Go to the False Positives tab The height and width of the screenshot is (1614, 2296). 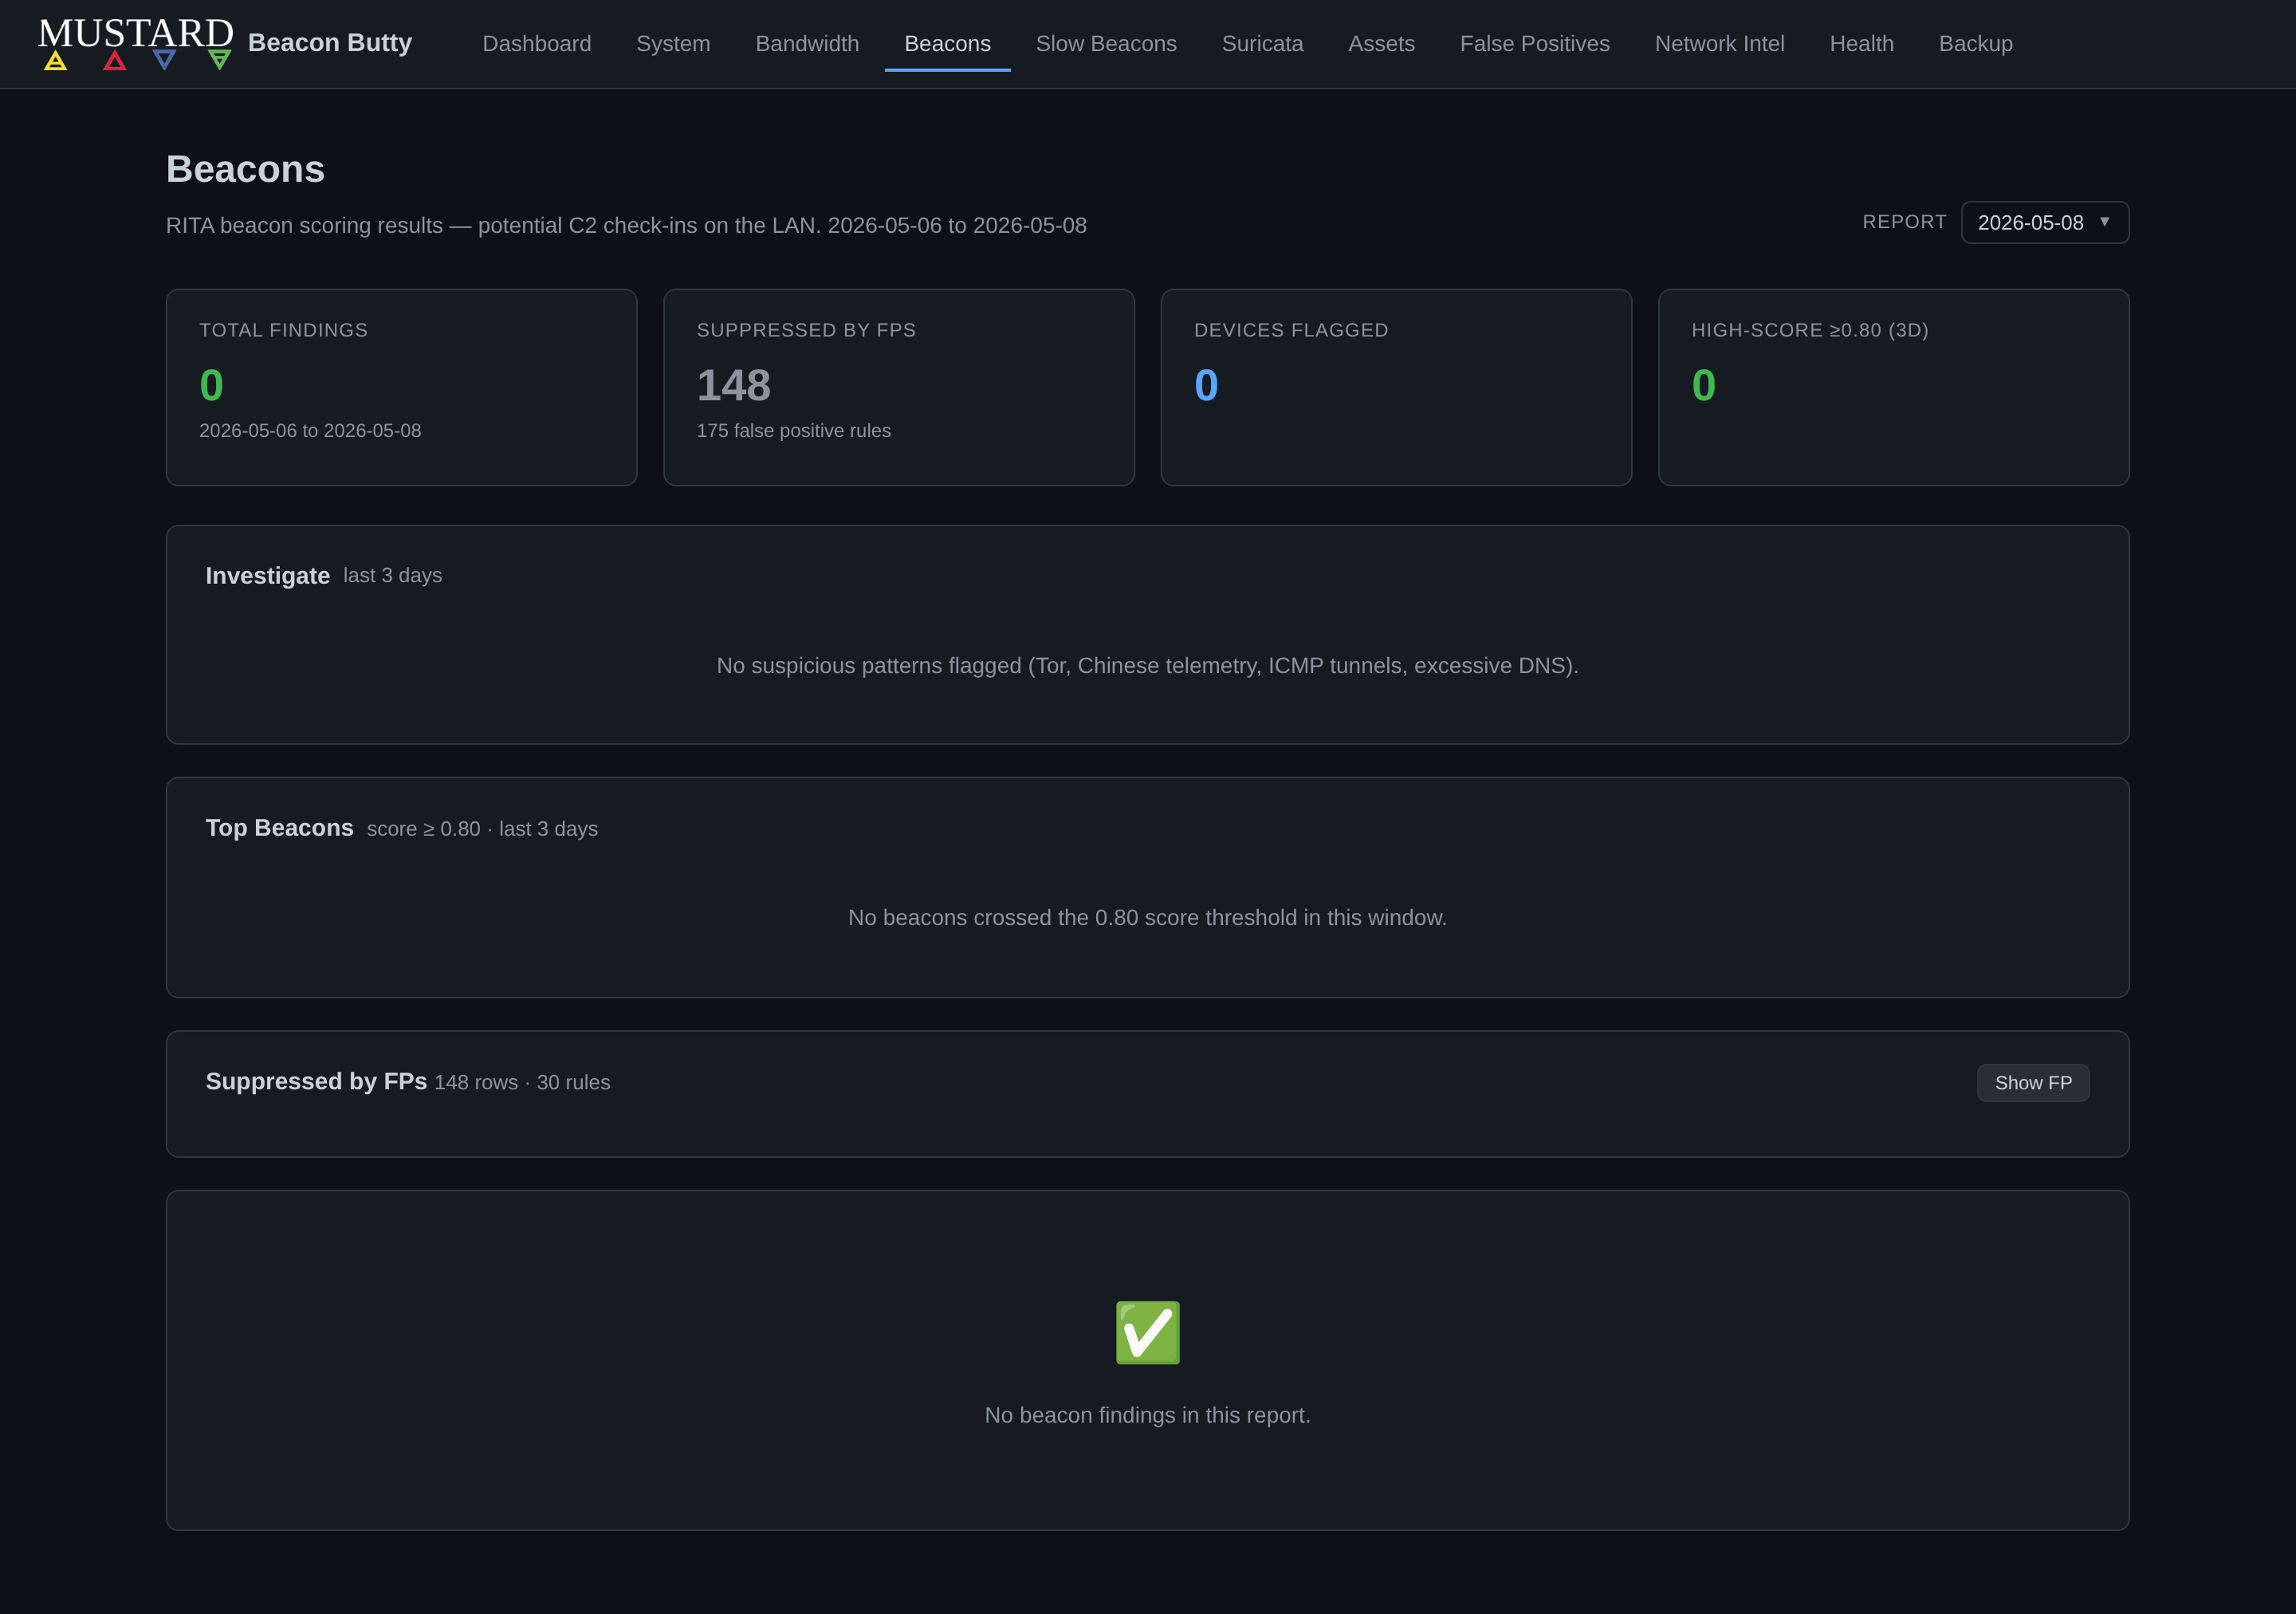point(1534,44)
